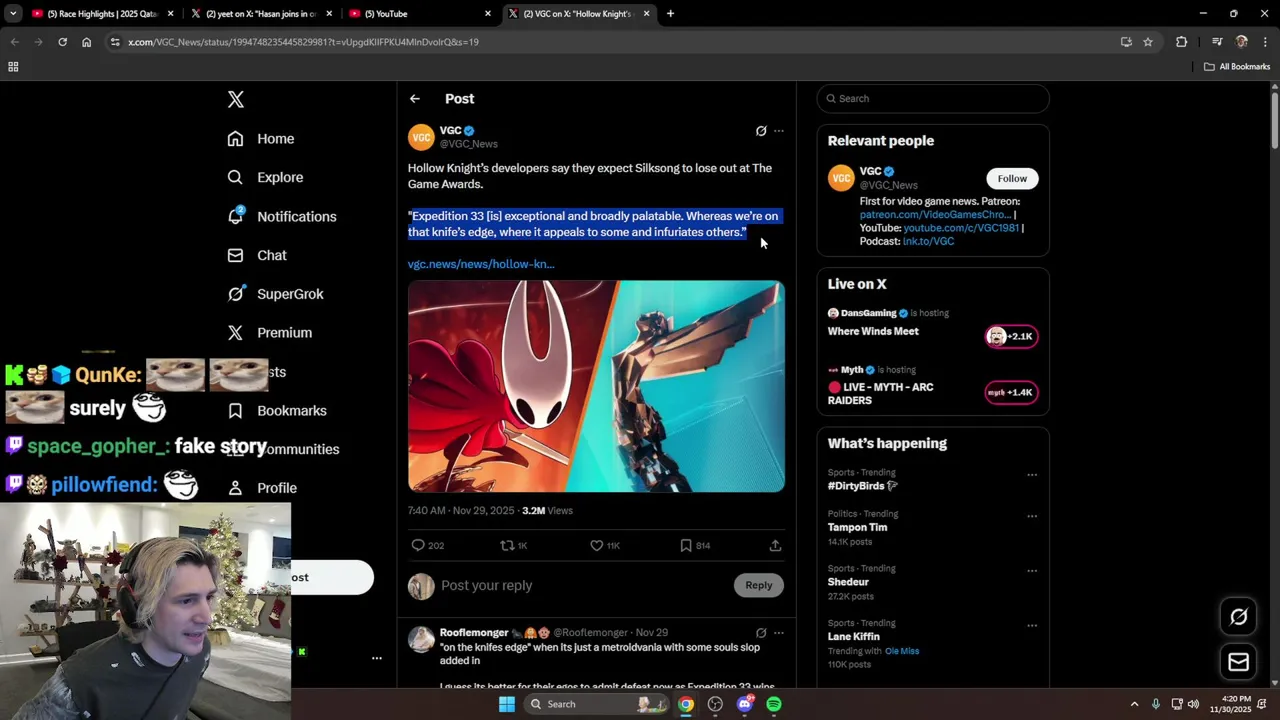Open Chrome from taskbar
The width and height of the screenshot is (1280, 720).
686,704
